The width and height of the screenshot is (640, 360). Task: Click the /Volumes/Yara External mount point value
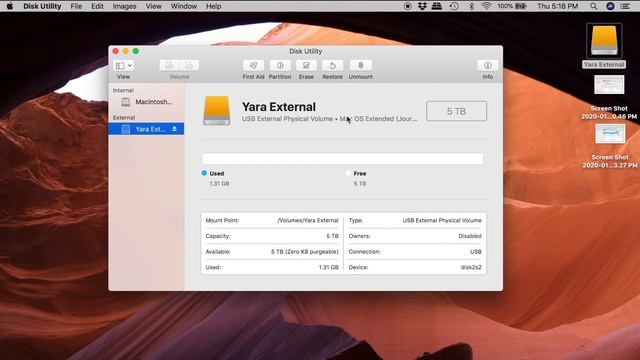[x=308, y=220]
